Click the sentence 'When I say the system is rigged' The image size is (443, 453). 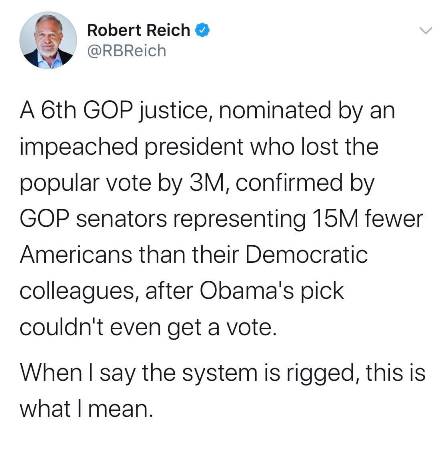(186, 373)
